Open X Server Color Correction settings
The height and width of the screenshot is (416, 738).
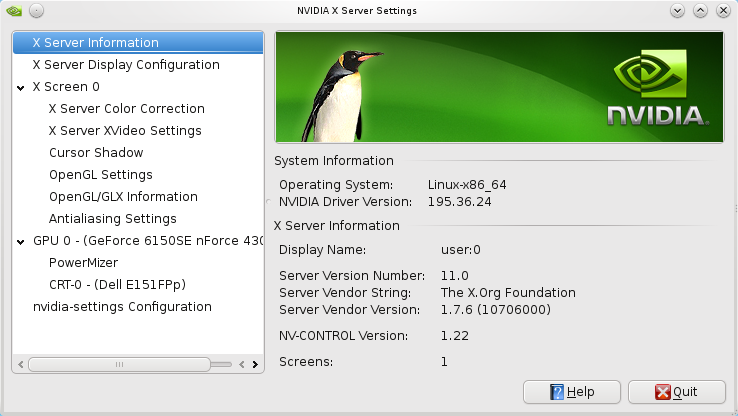pyautogui.click(x=126, y=109)
